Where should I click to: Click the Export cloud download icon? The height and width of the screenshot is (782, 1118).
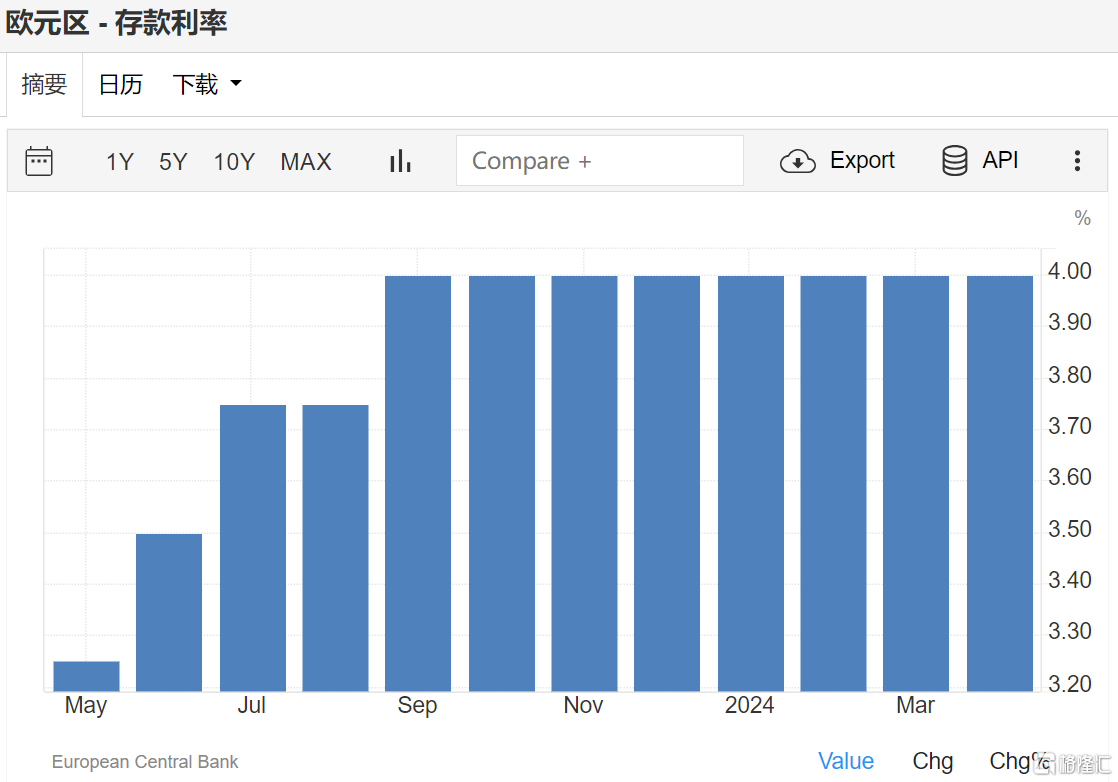pos(797,160)
